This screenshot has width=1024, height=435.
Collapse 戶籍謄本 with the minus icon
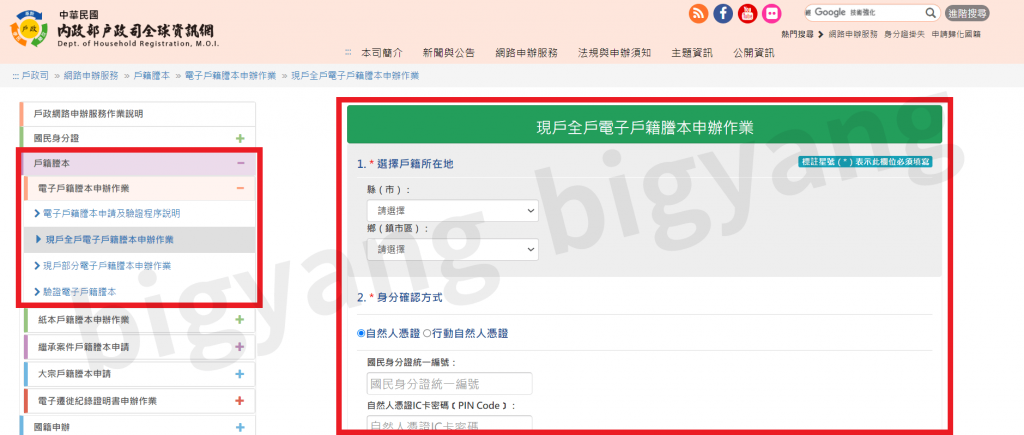240,163
